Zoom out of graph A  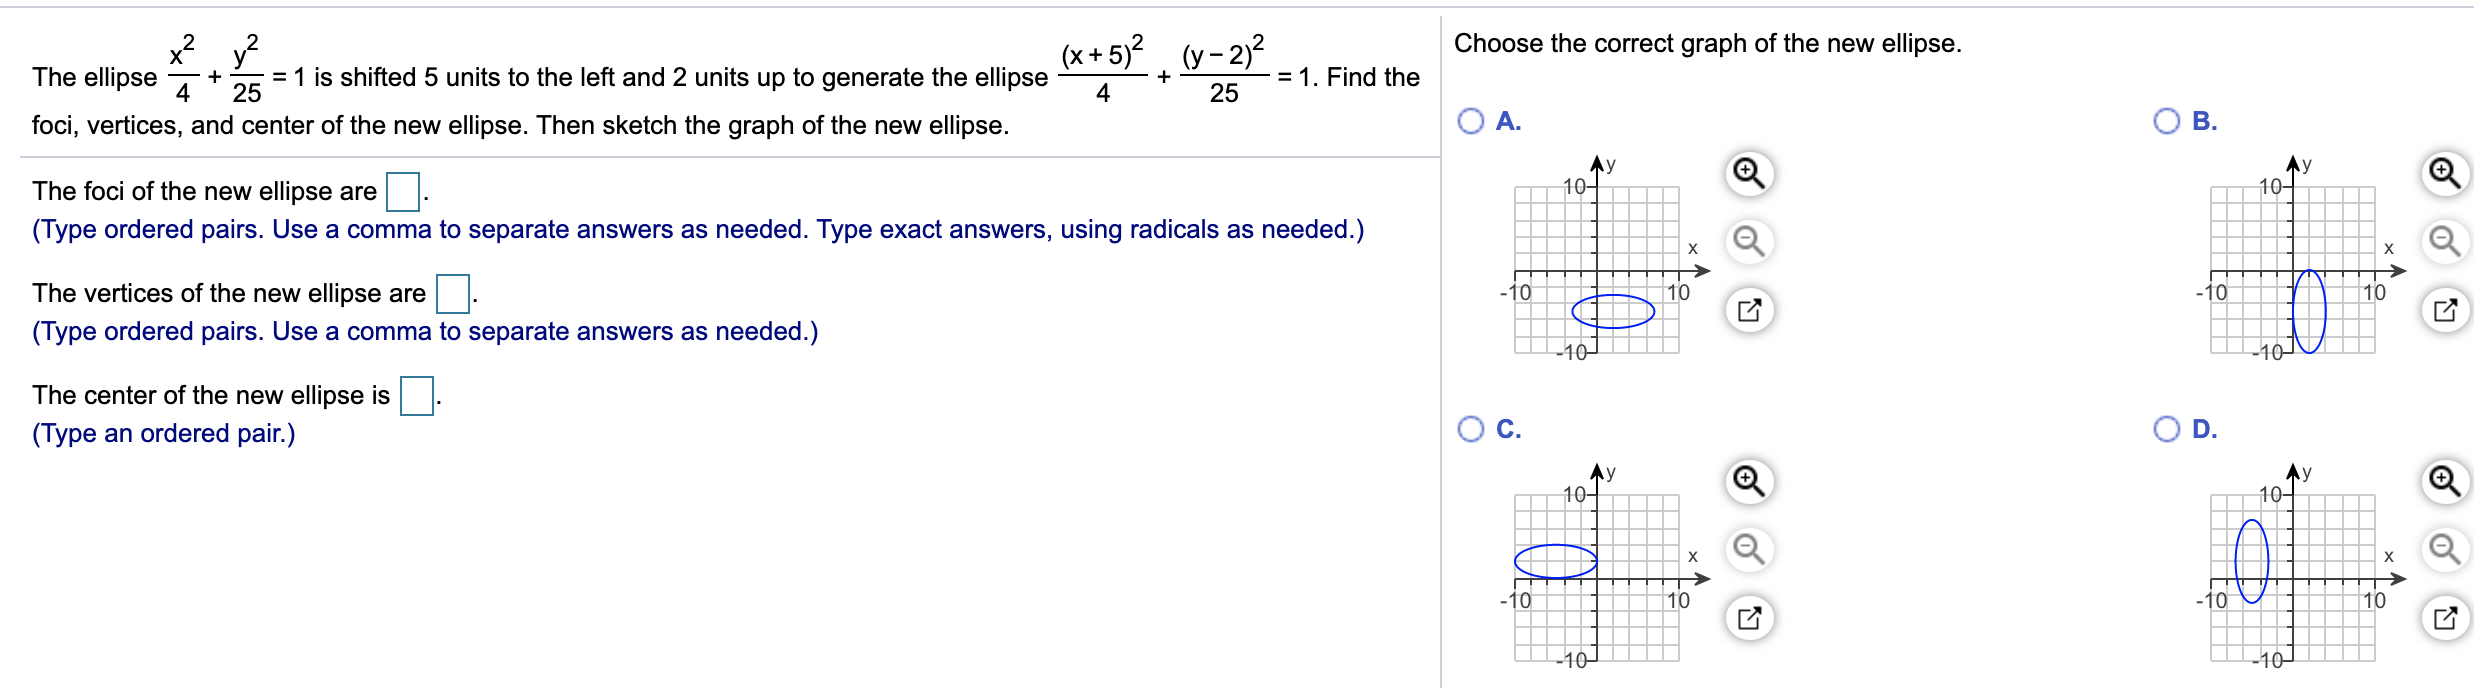pos(1750,240)
